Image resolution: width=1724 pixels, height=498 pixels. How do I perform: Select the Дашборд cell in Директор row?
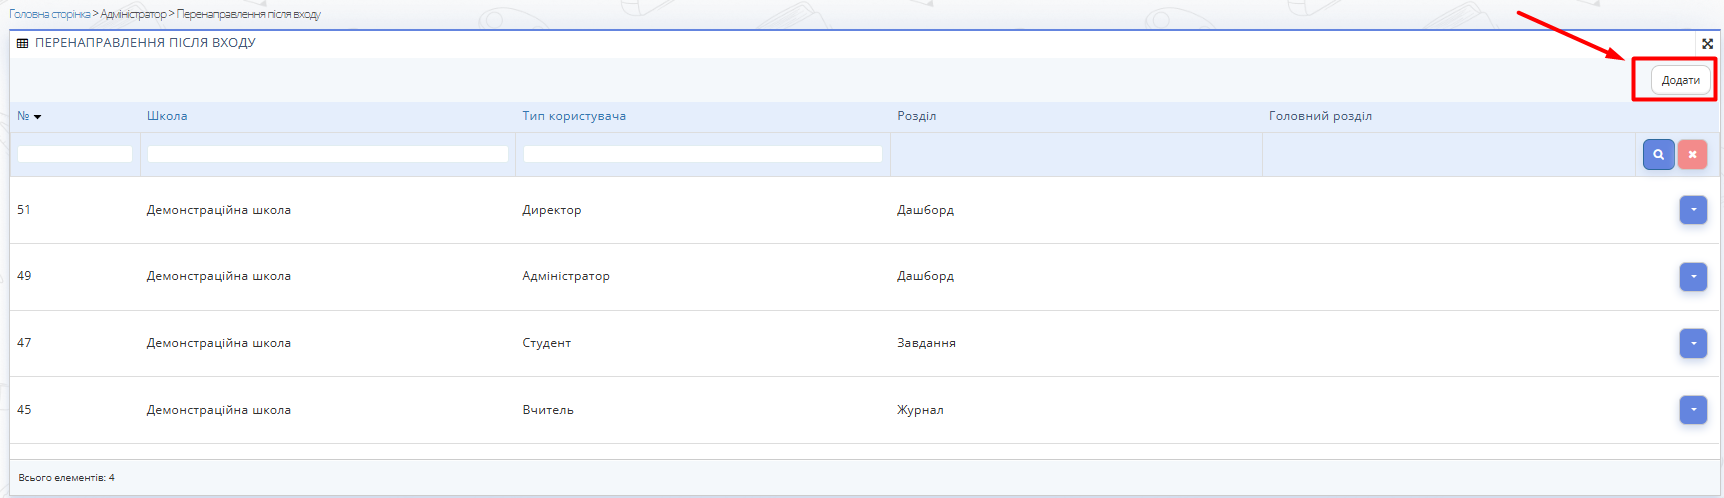coord(925,210)
